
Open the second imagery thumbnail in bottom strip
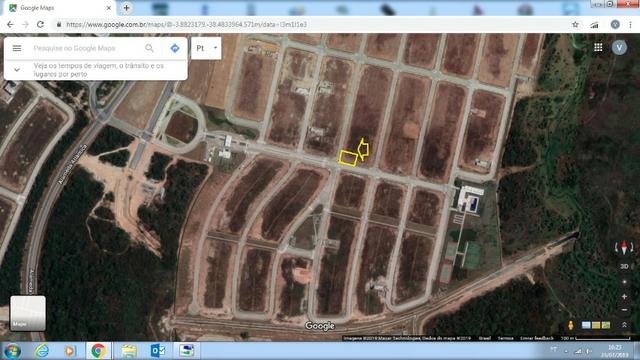pyautogui.click(x=596, y=325)
